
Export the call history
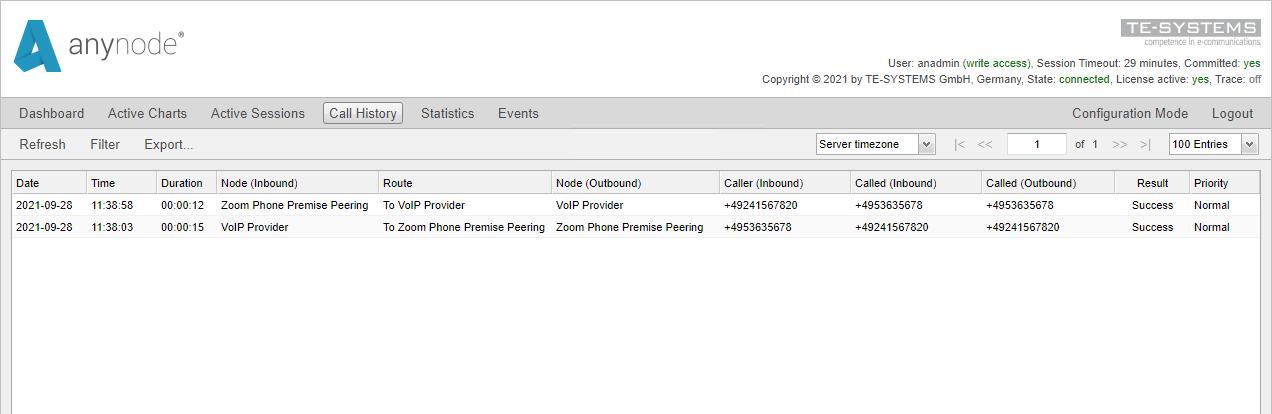[168, 145]
